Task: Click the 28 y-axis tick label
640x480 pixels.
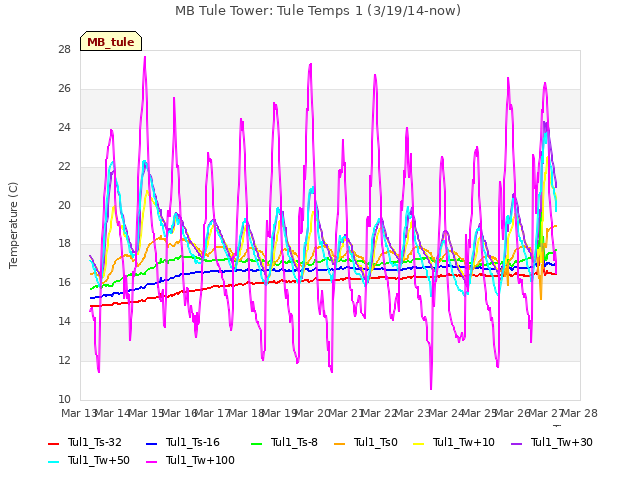Action: (64, 50)
